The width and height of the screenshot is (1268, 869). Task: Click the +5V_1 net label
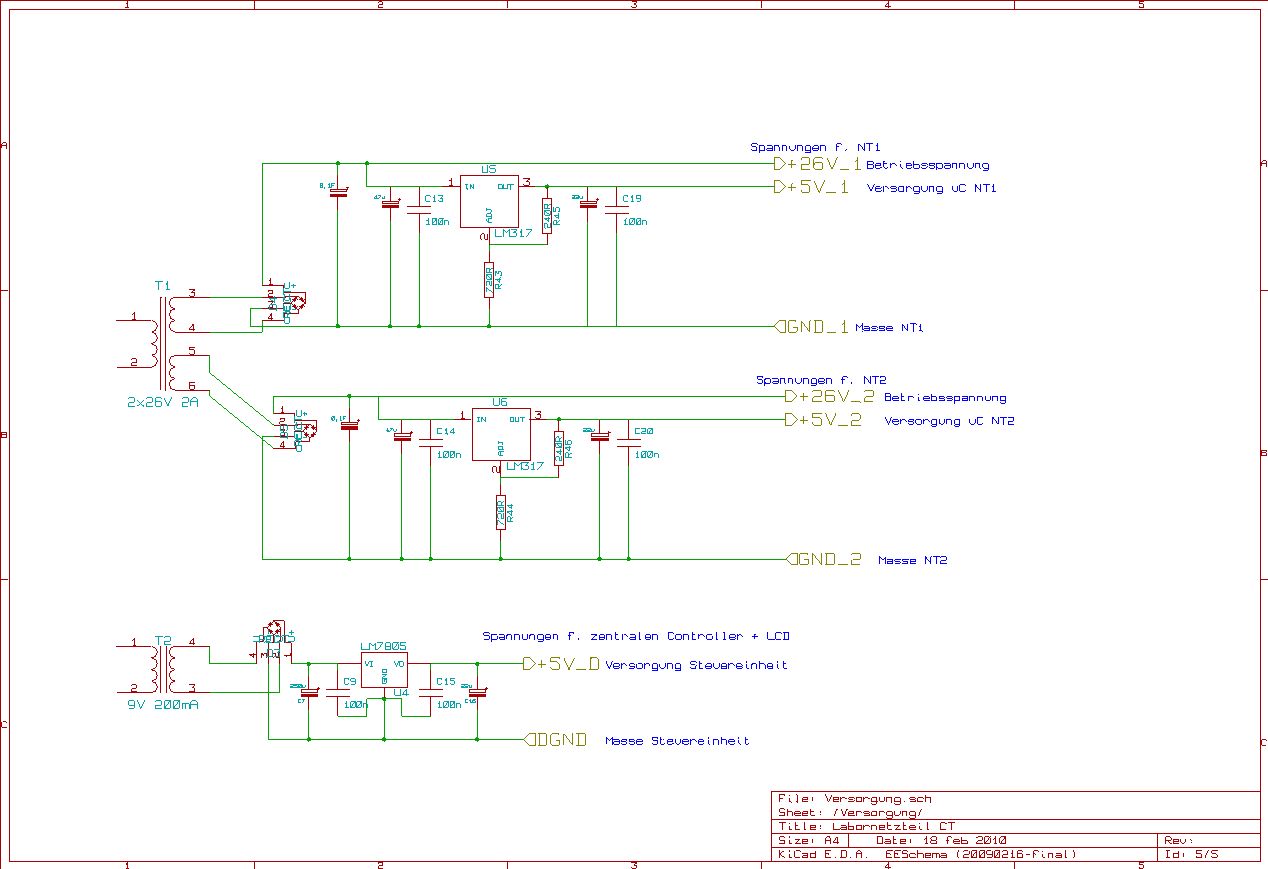pyautogui.click(x=811, y=186)
